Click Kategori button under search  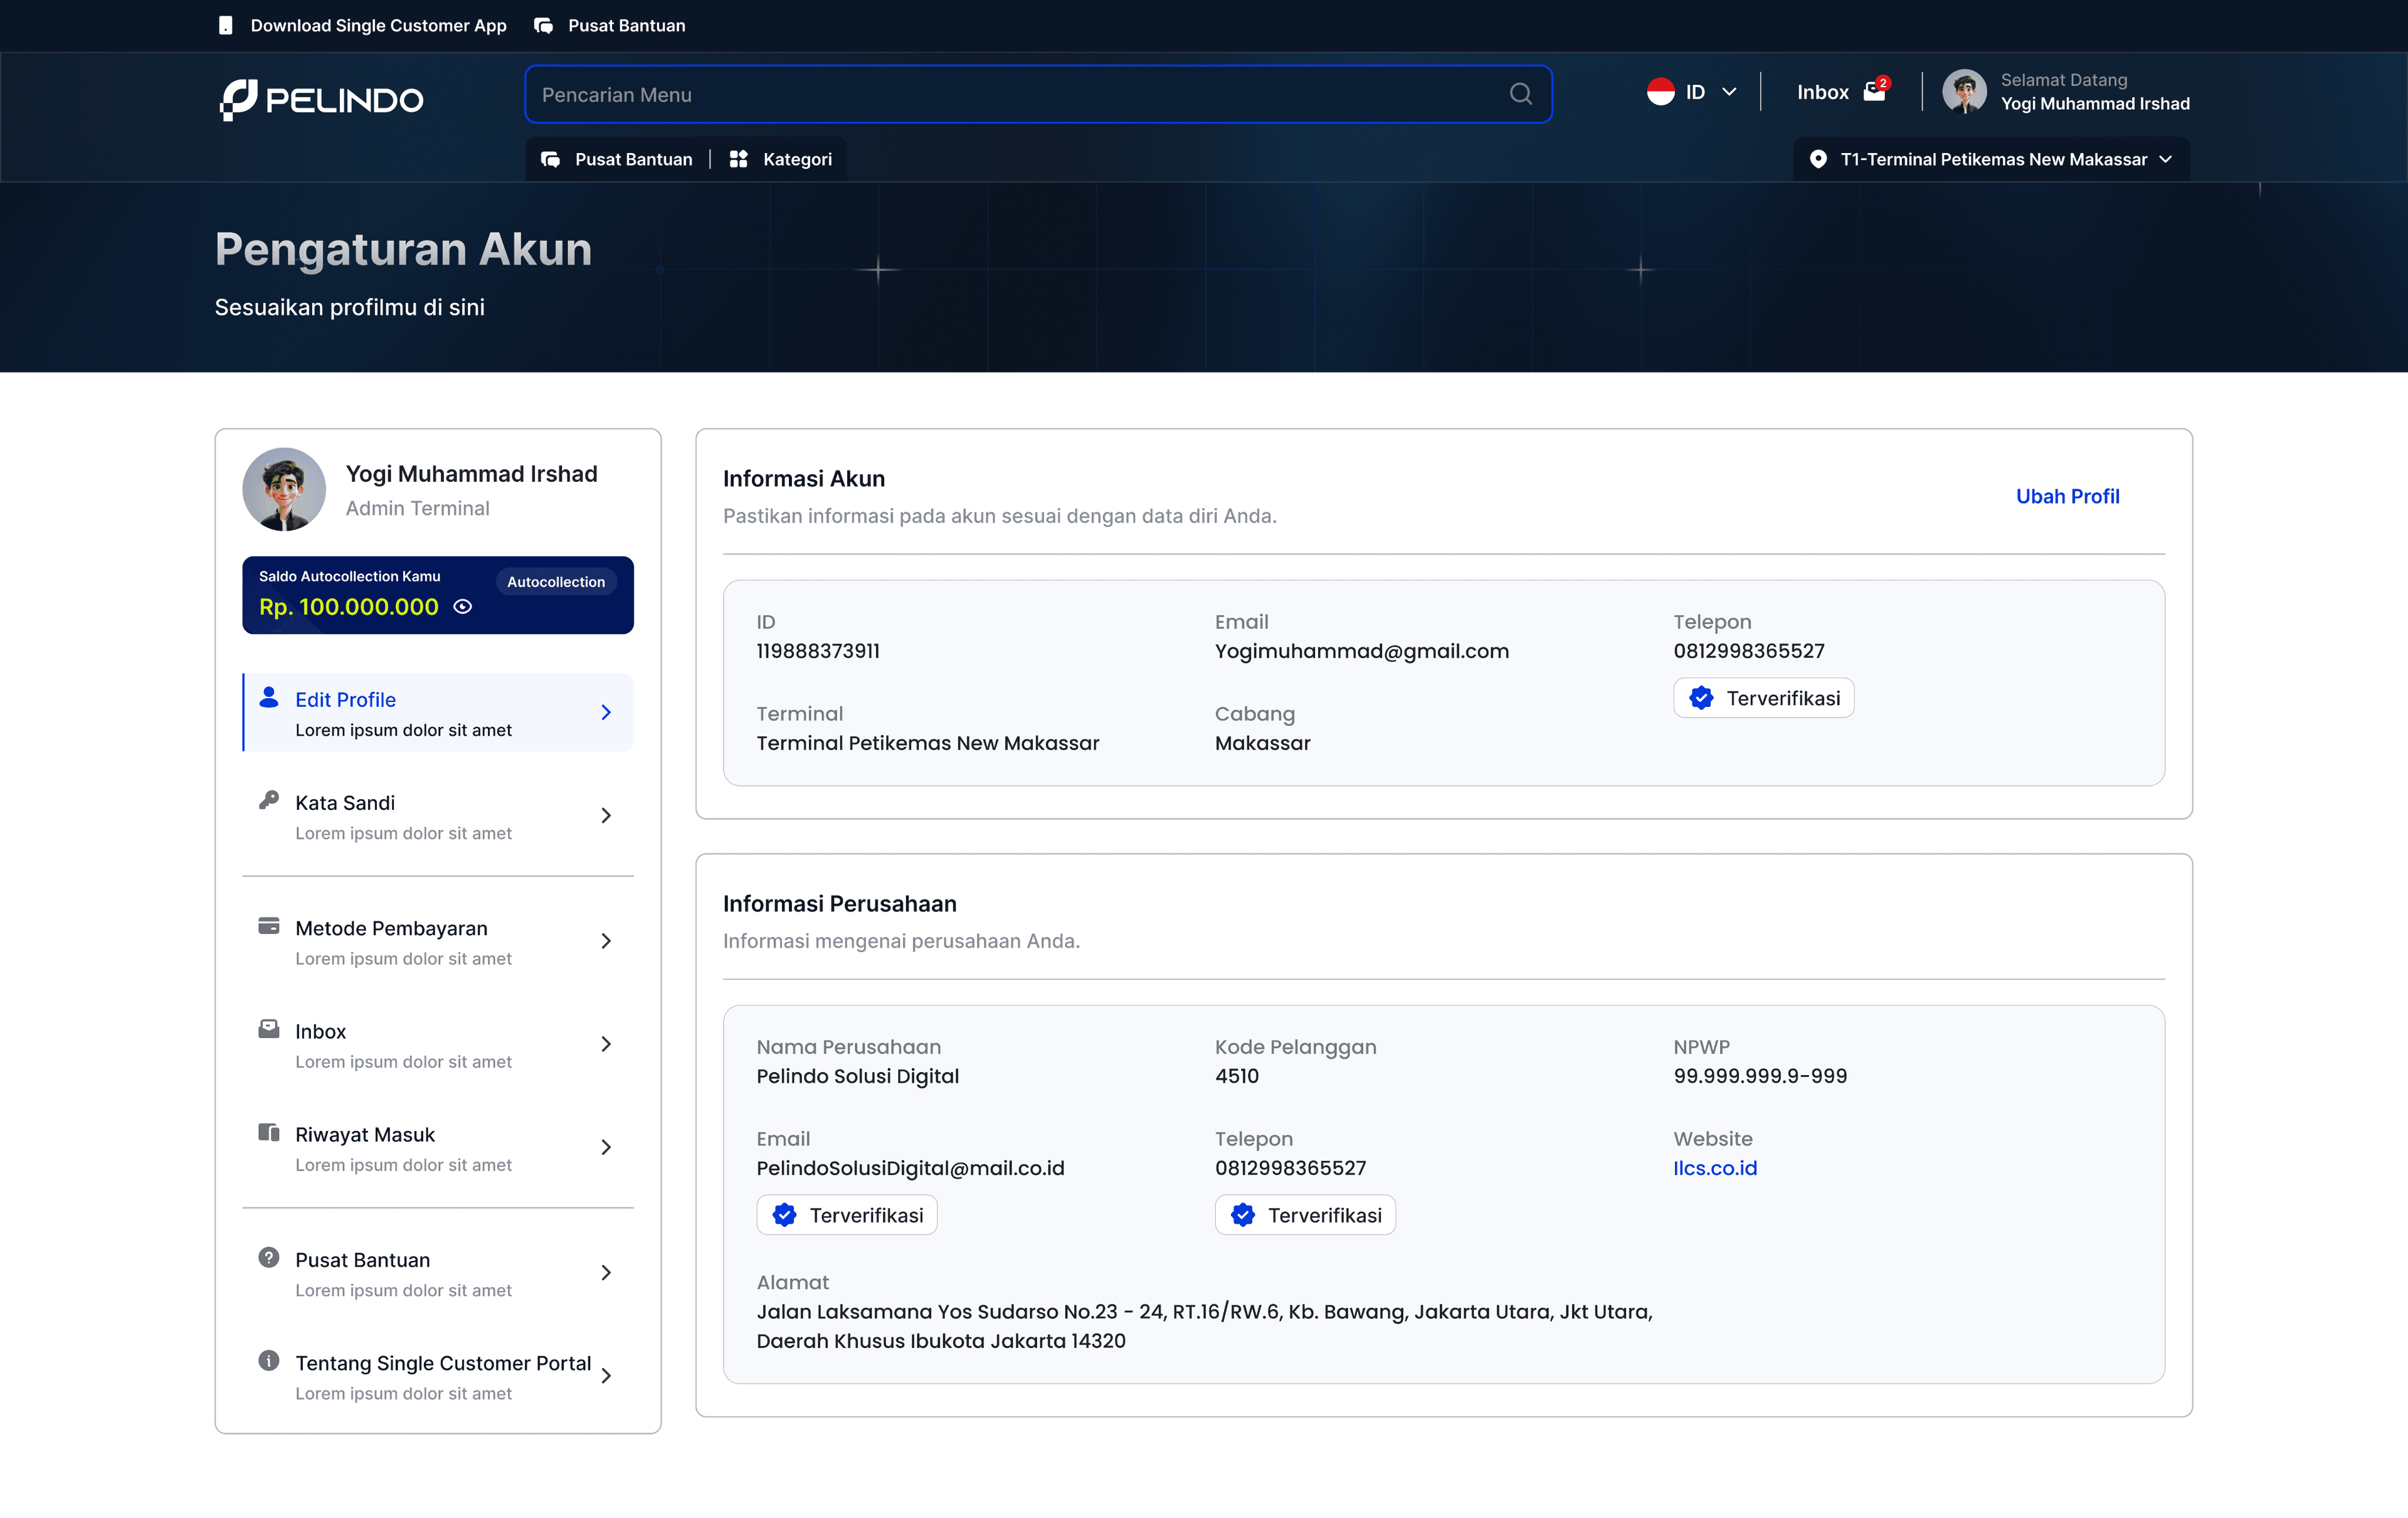781,159
